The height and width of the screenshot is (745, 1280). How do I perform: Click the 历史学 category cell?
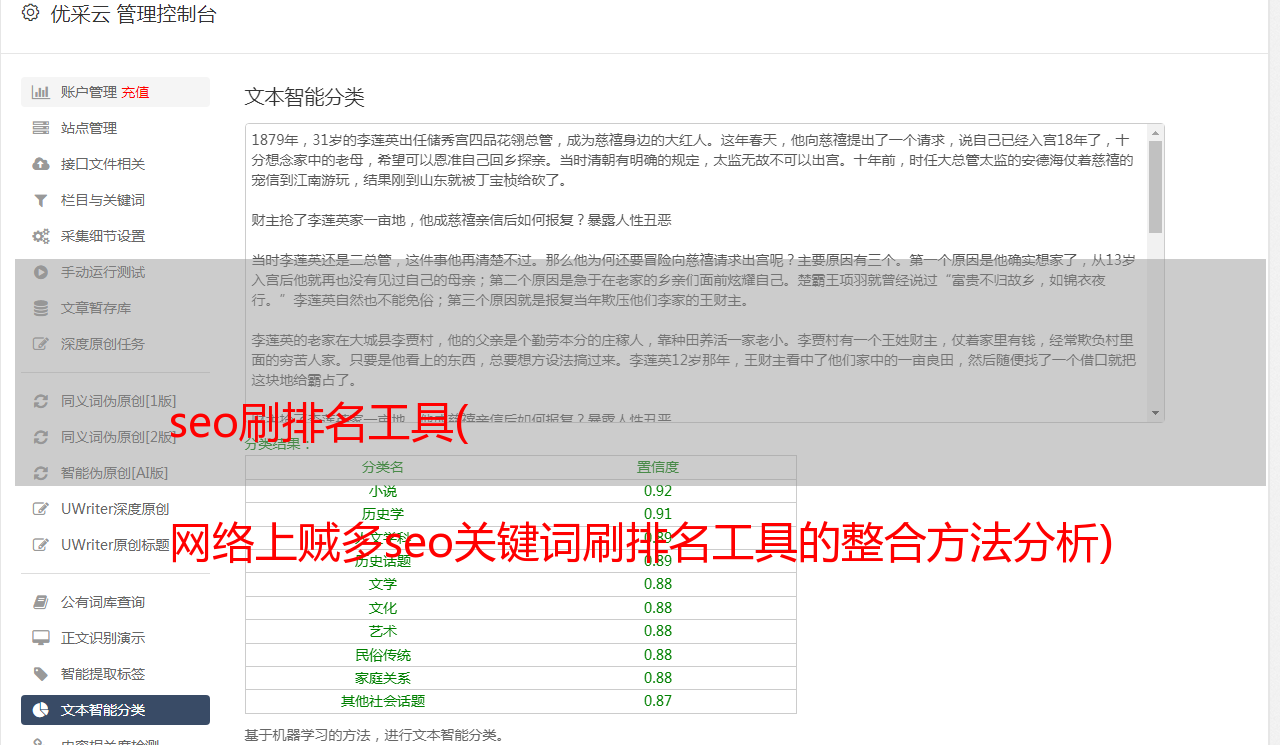tap(383, 514)
